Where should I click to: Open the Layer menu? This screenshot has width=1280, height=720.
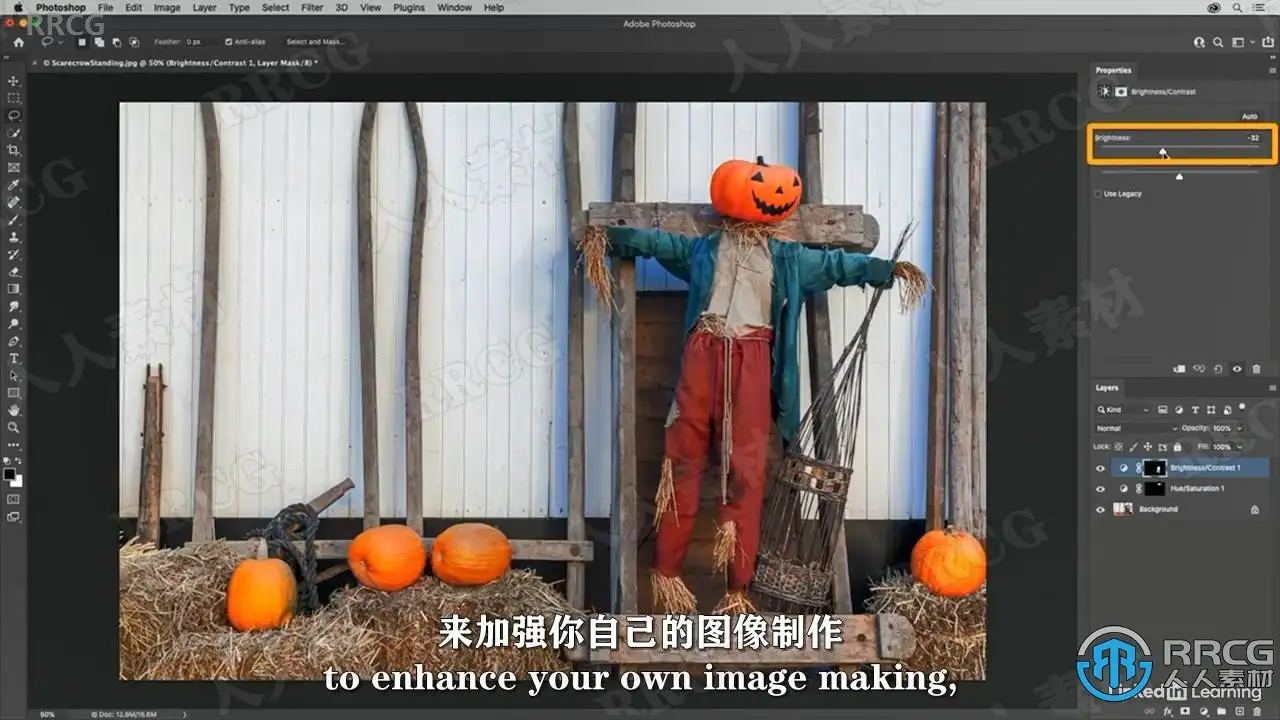[x=204, y=7]
